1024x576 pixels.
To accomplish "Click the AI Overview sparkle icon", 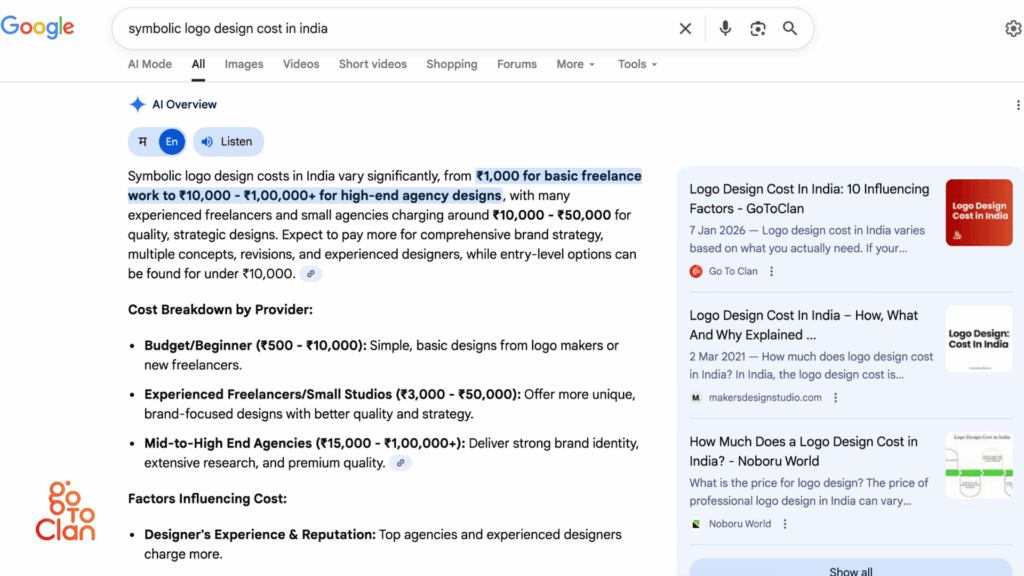I will coord(136,104).
